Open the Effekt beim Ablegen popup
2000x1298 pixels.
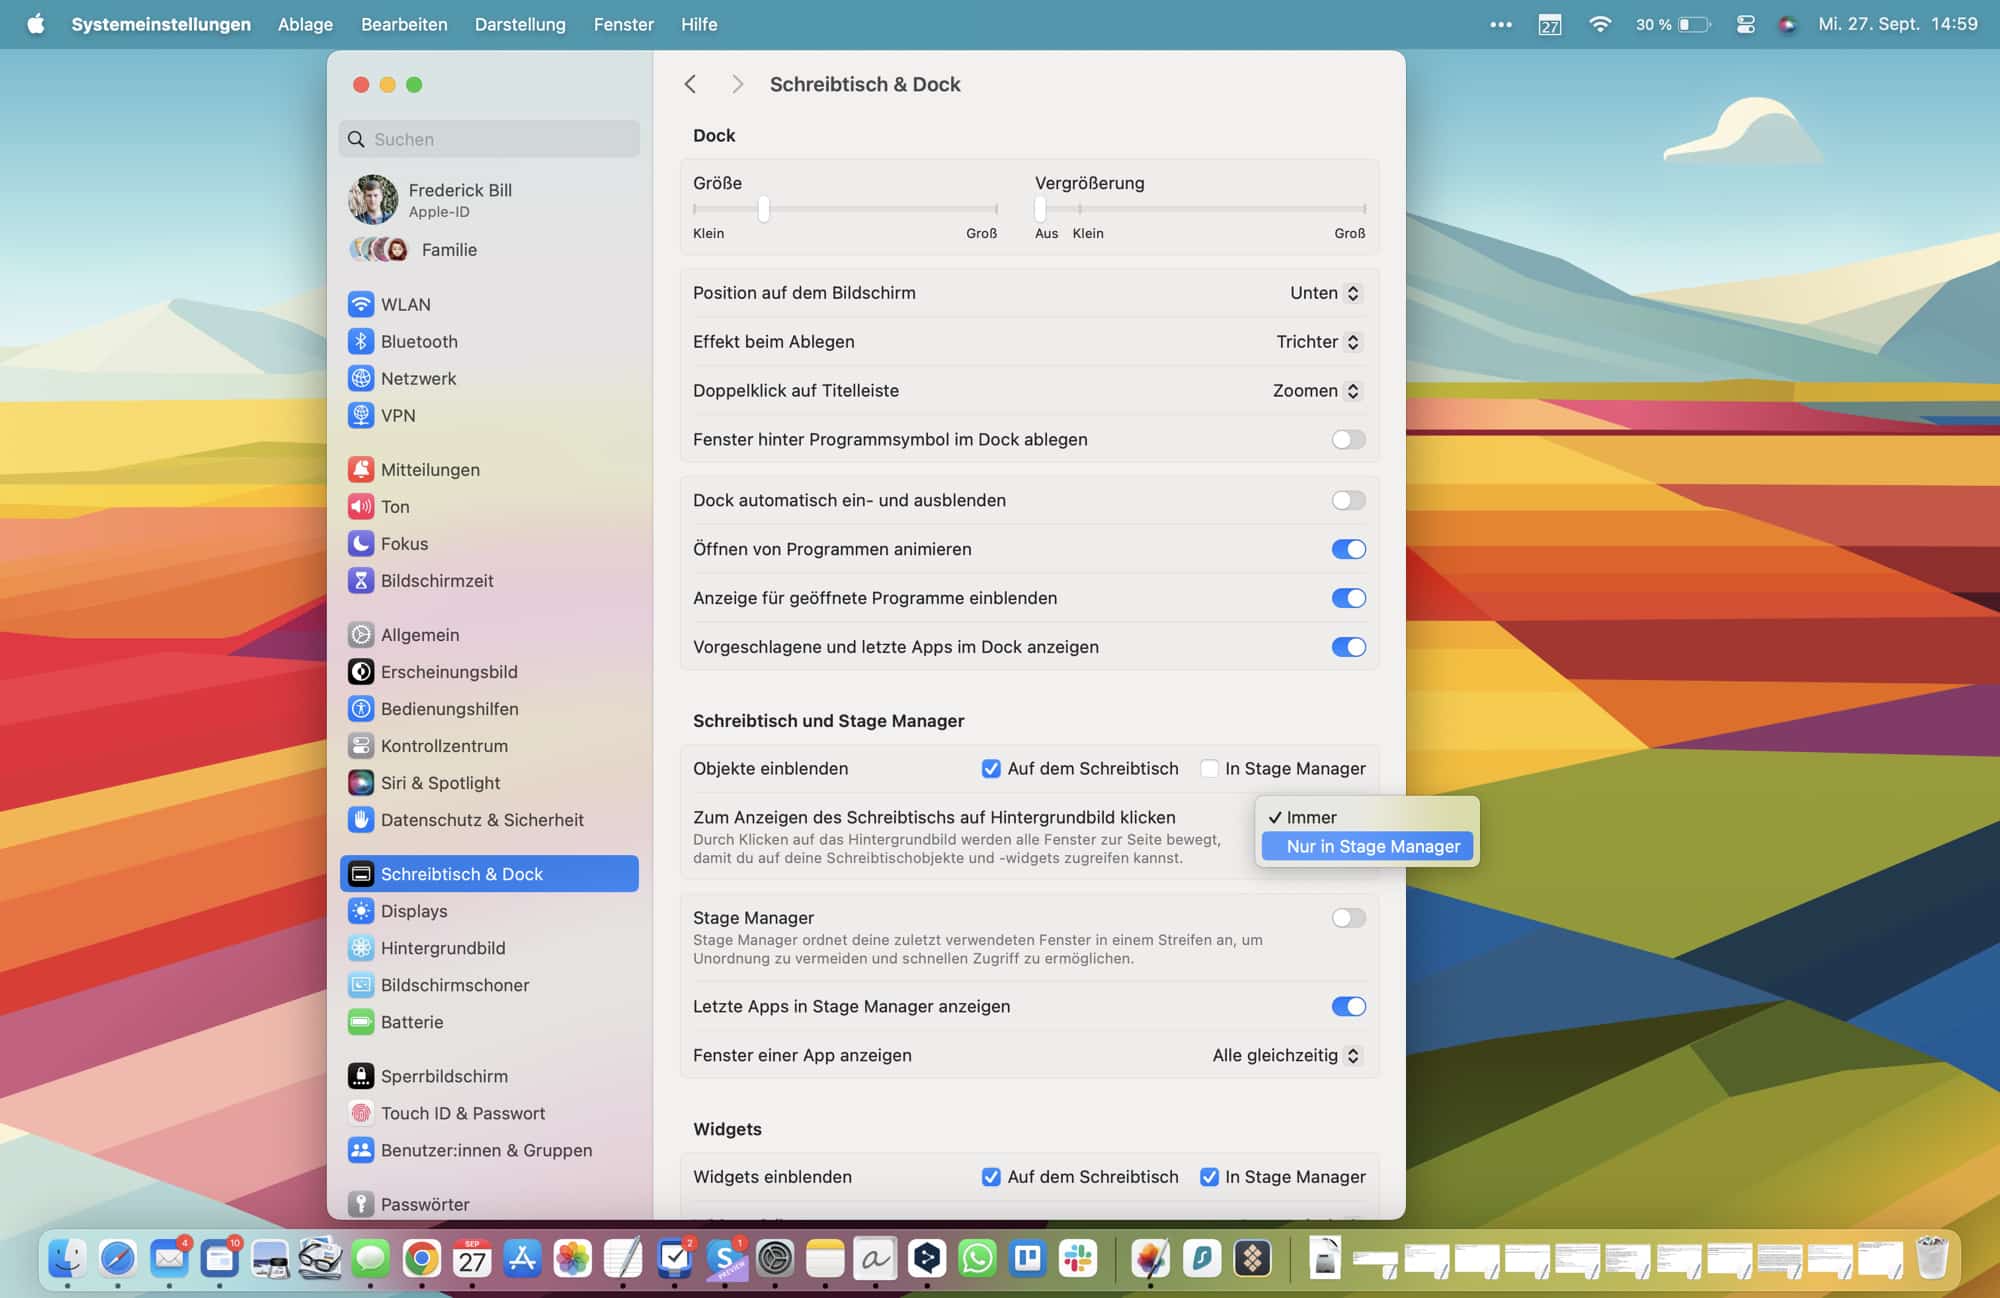pyautogui.click(x=1318, y=342)
